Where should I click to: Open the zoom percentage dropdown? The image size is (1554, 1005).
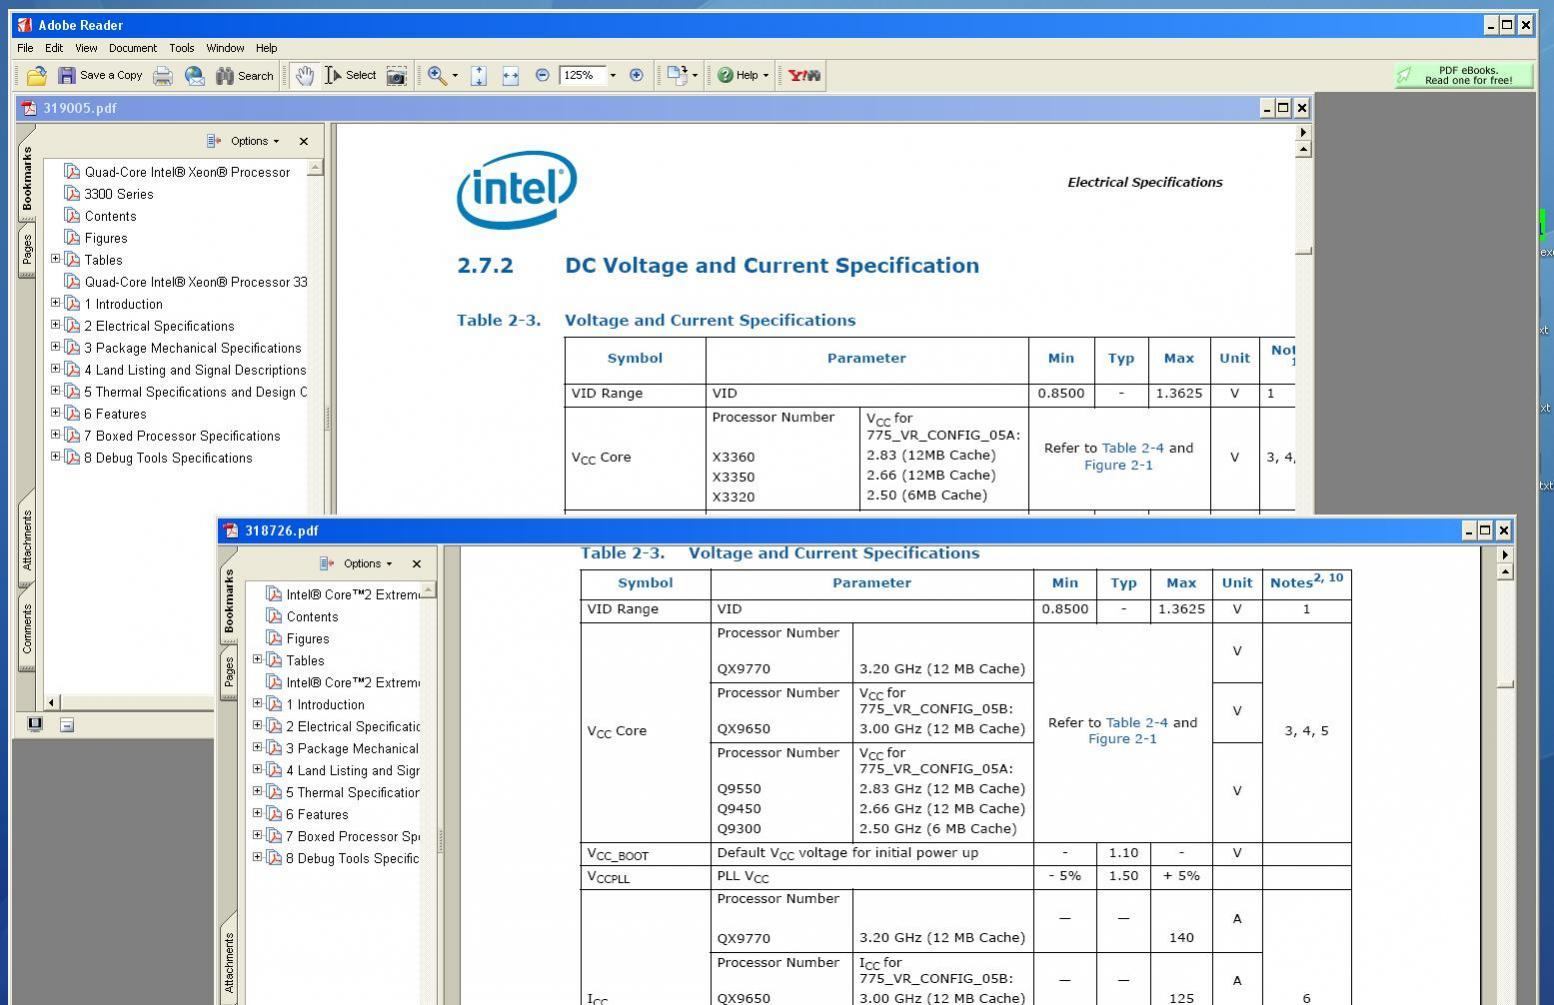(x=613, y=75)
